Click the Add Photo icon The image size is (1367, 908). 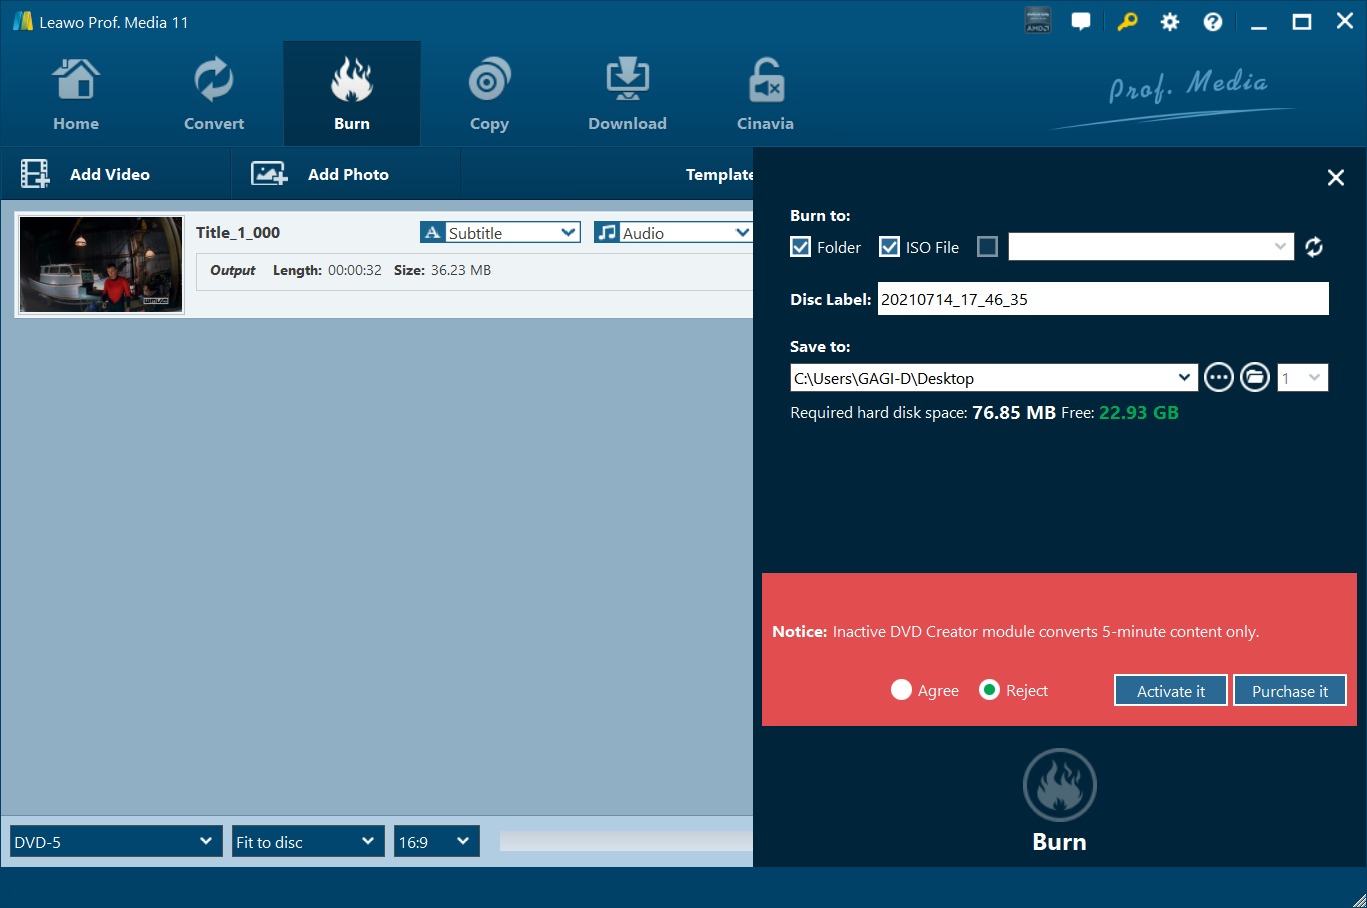[268, 173]
